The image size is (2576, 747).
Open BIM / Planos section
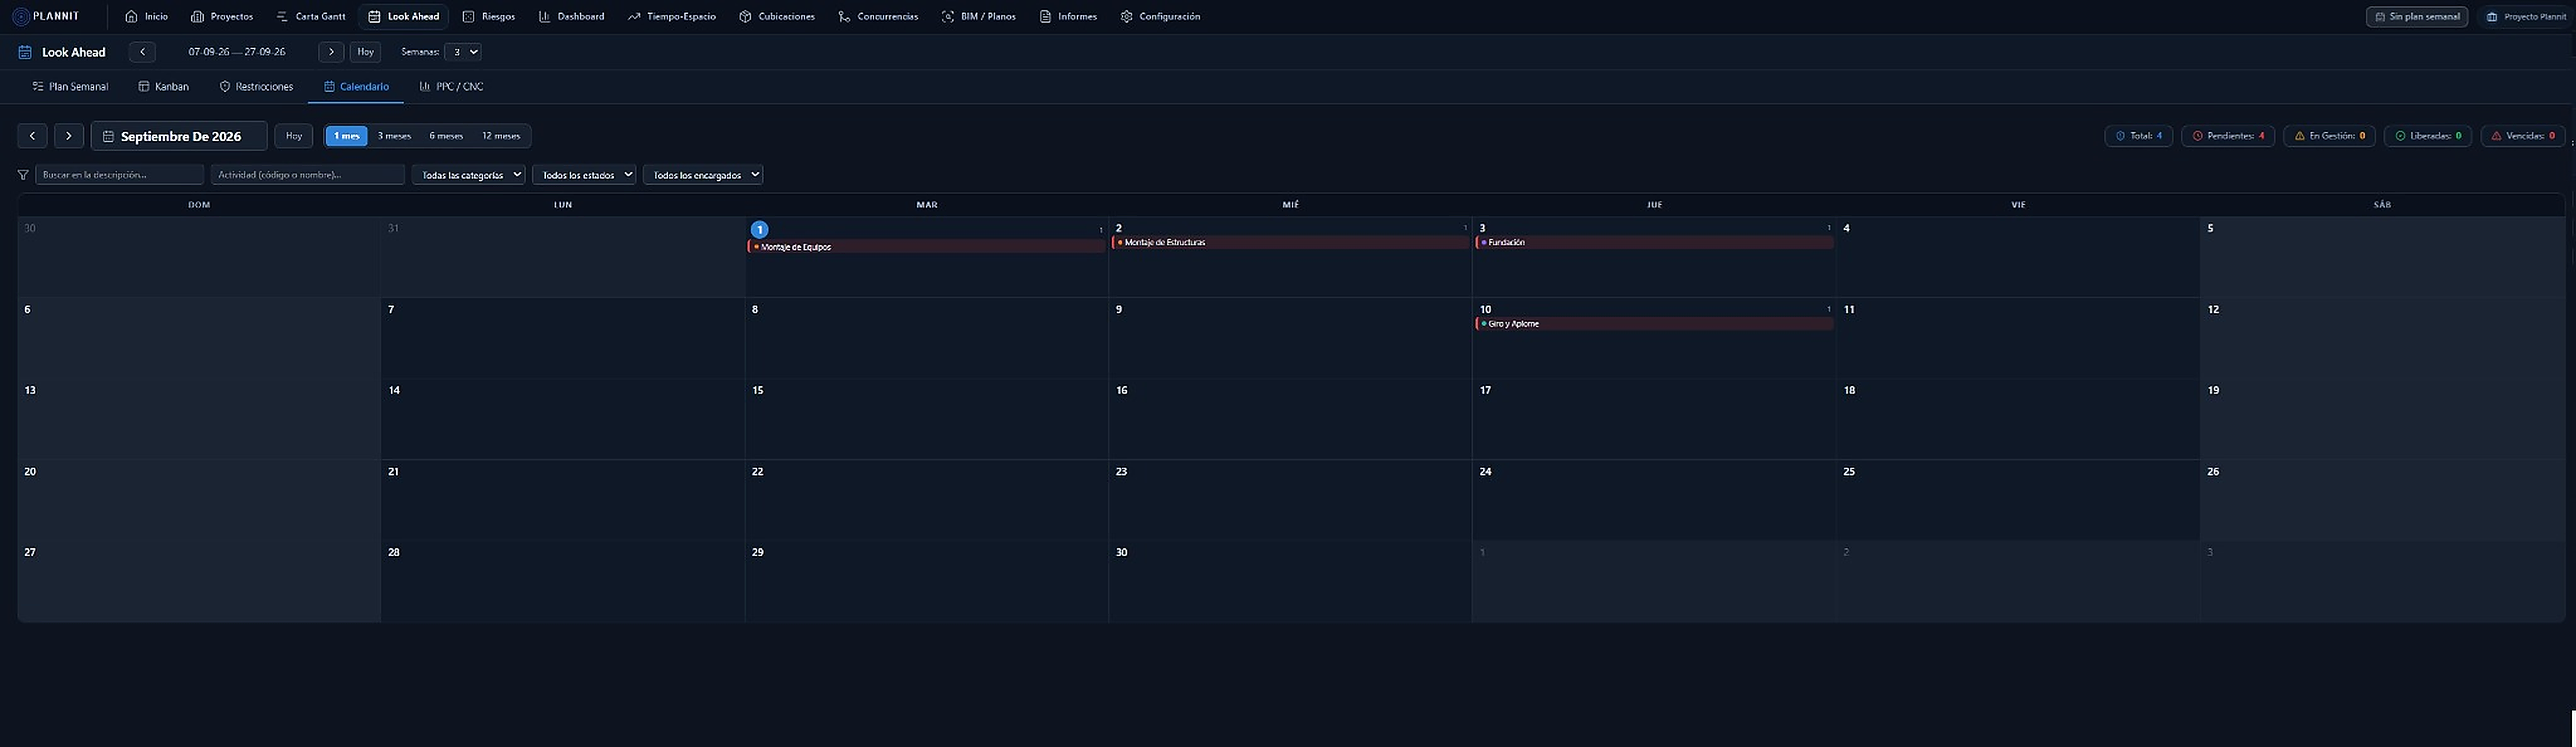coord(979,16)
